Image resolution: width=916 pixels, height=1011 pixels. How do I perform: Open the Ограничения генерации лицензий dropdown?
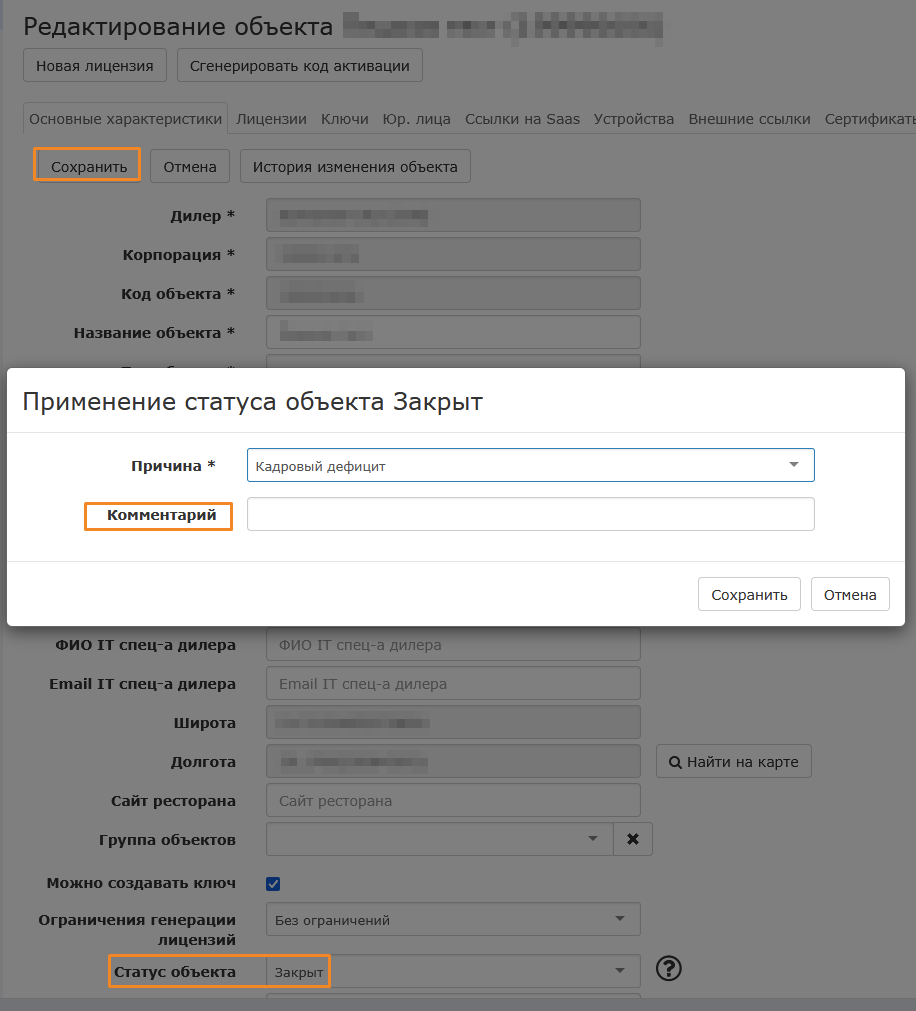pyautogui.click(x=452, y=920)
